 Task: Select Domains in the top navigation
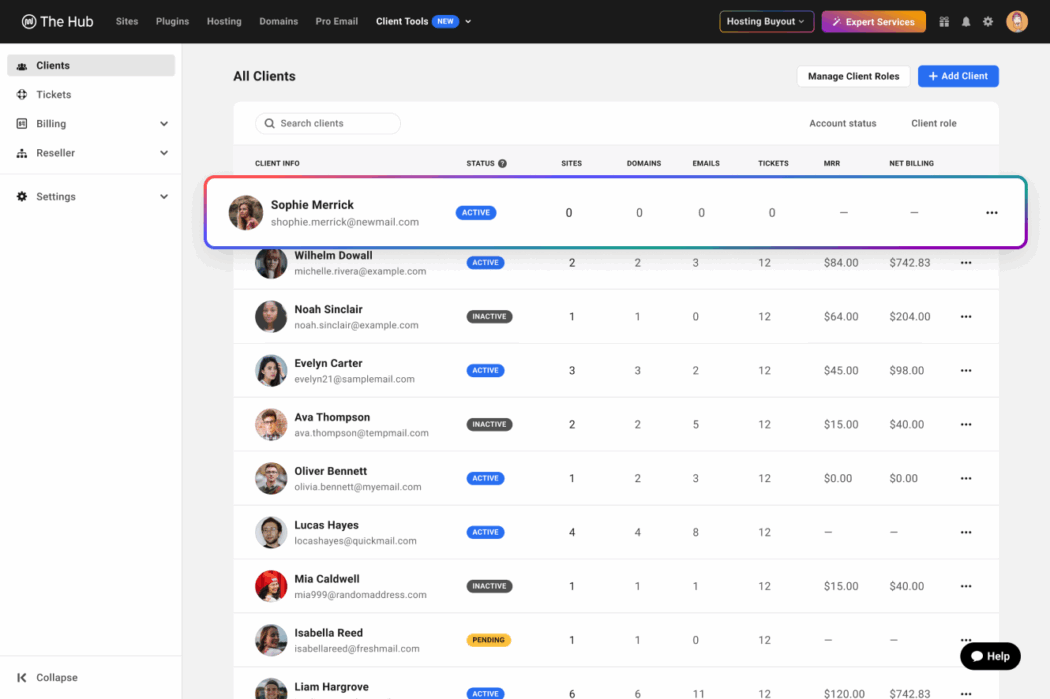pyautogui.click(x=278, y=21)
